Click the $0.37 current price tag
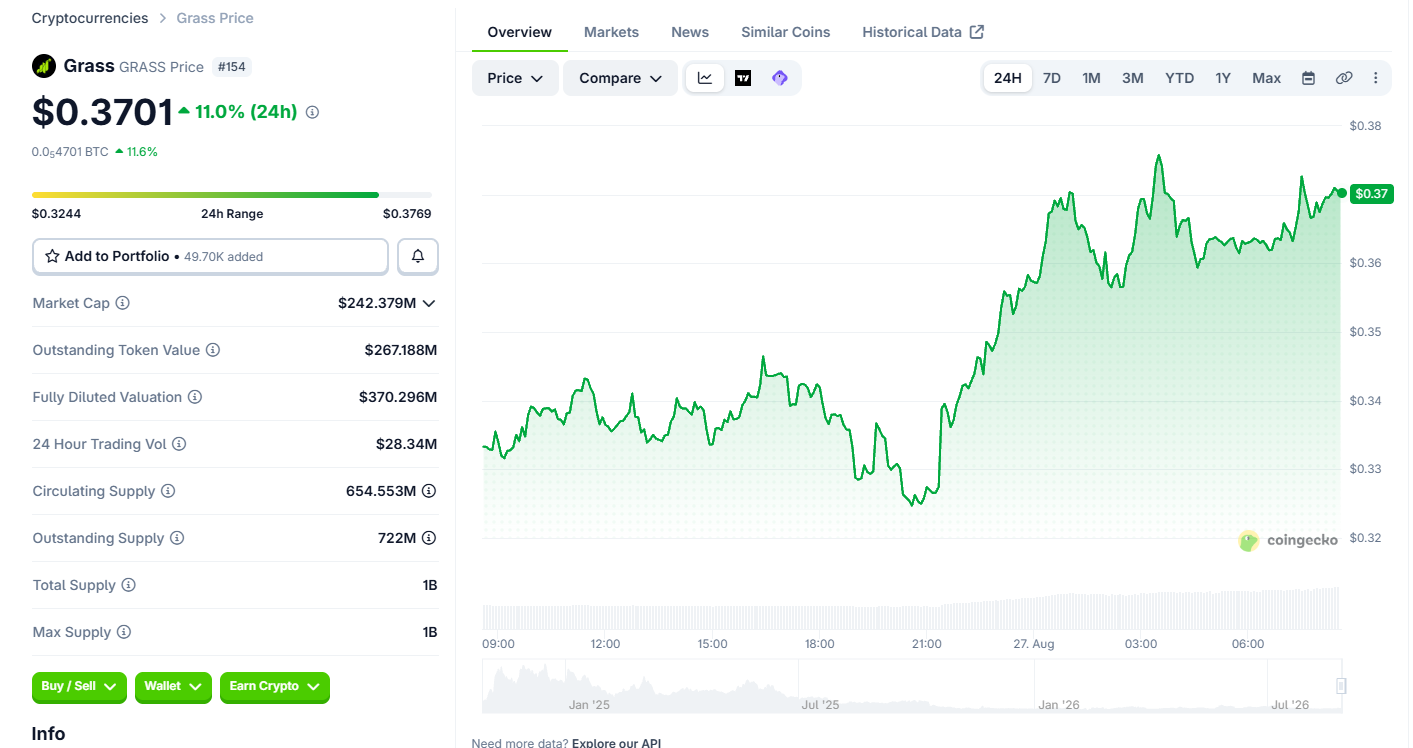This screenshot has height=748, width=1413. [x=1371, y=194]
